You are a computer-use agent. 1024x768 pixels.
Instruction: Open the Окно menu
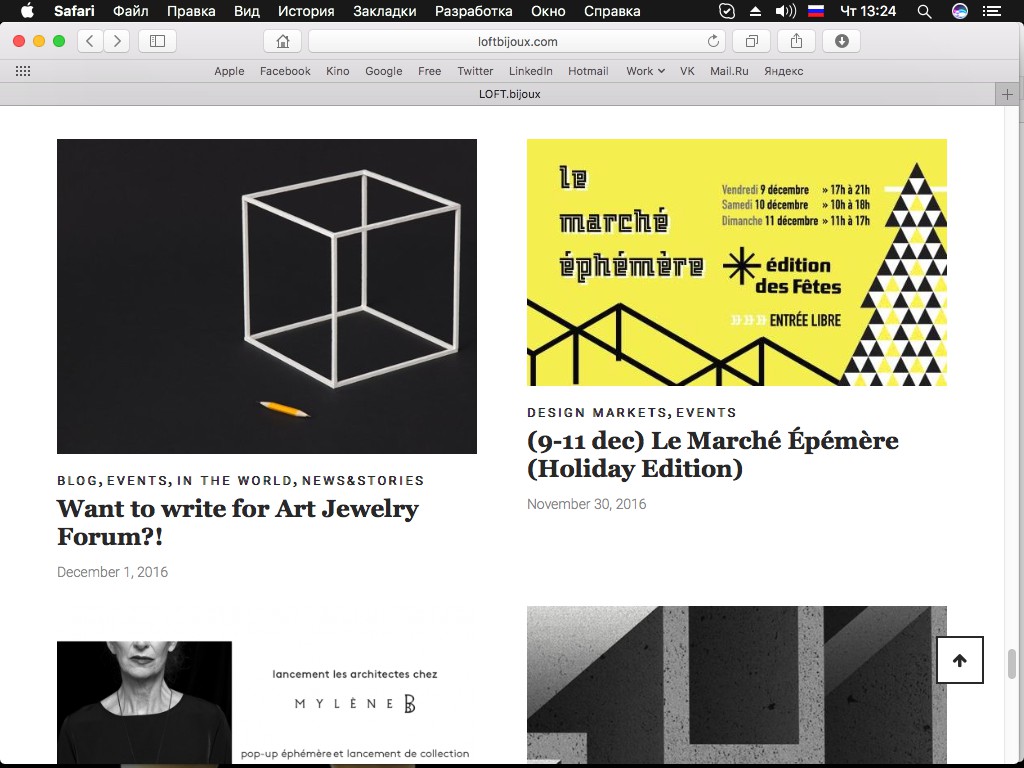point(548,11)
